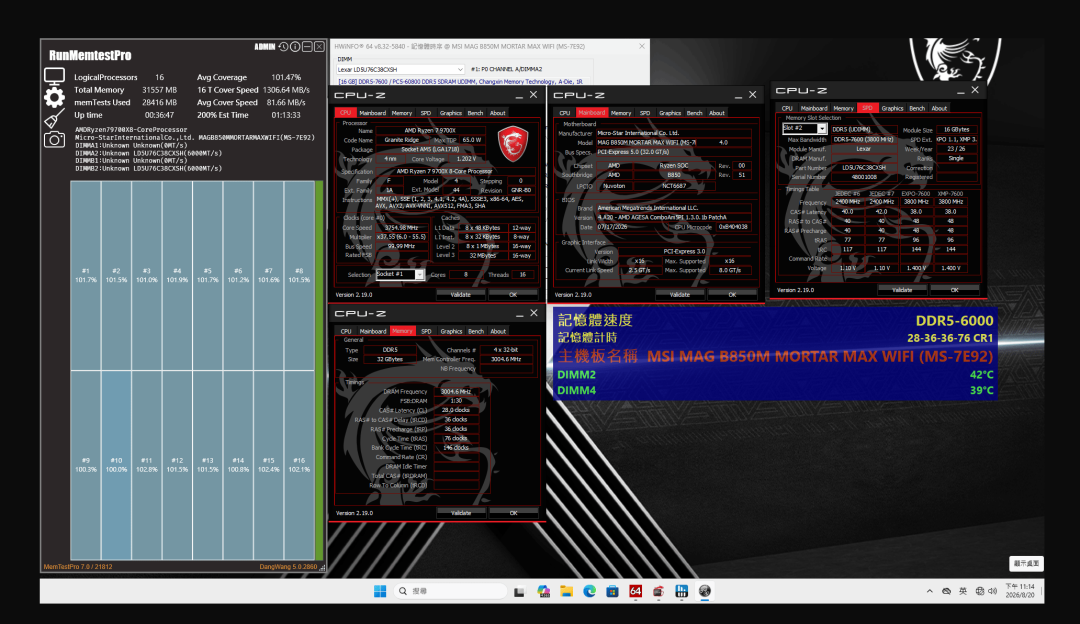Launch Copilot from the taskbar
The height and width of the screenshot is (624, 1080).
543,591
